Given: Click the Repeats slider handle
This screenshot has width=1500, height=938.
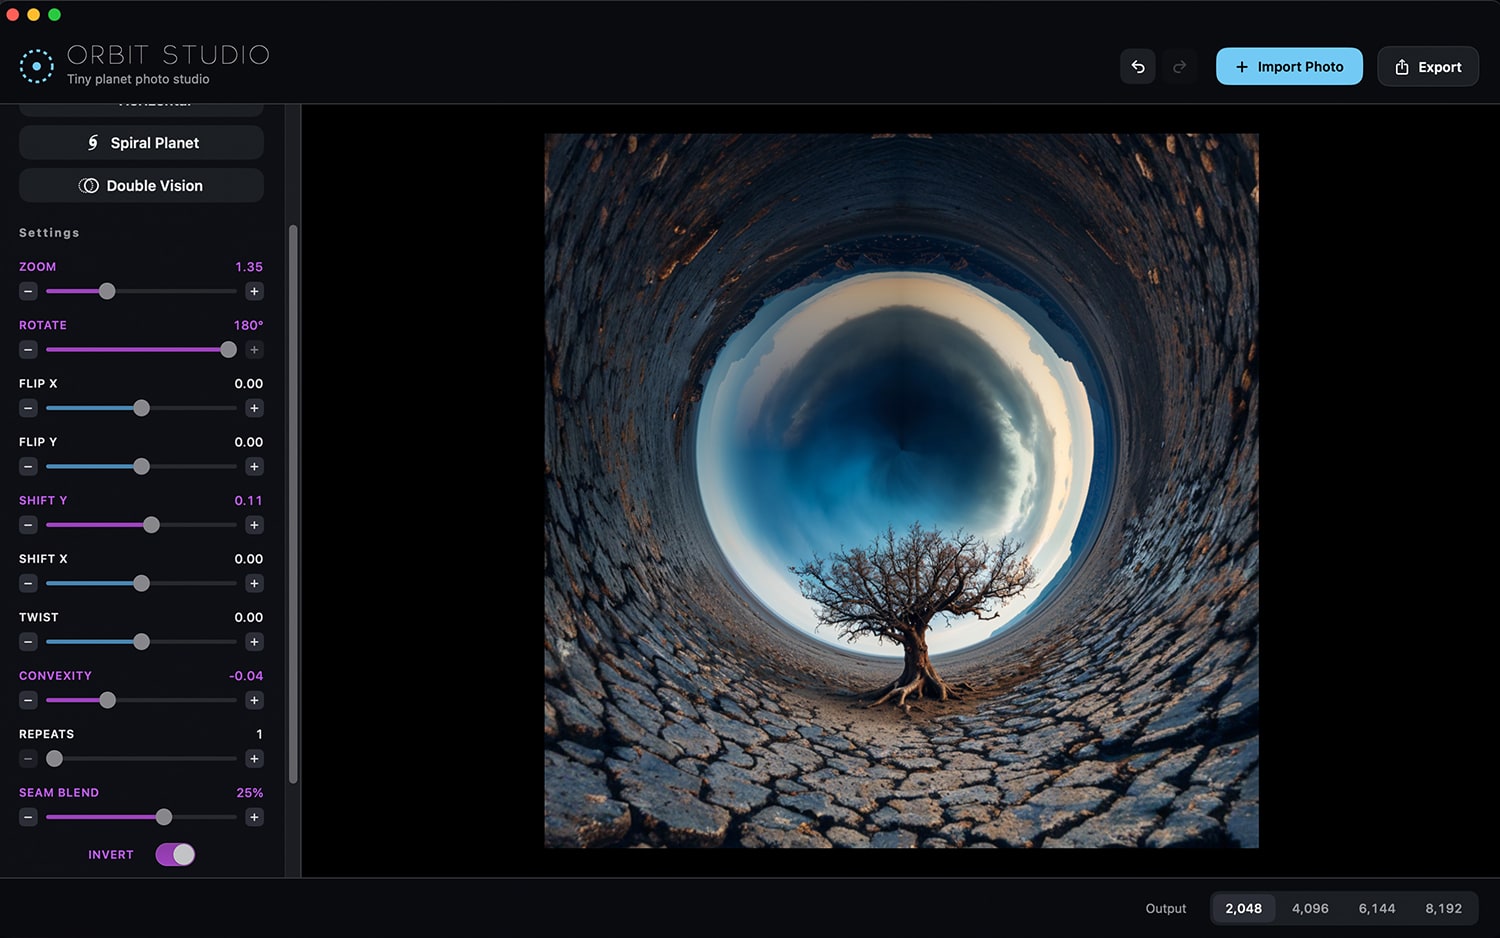Looking at the screenshot, I should [x=54, y=759].
